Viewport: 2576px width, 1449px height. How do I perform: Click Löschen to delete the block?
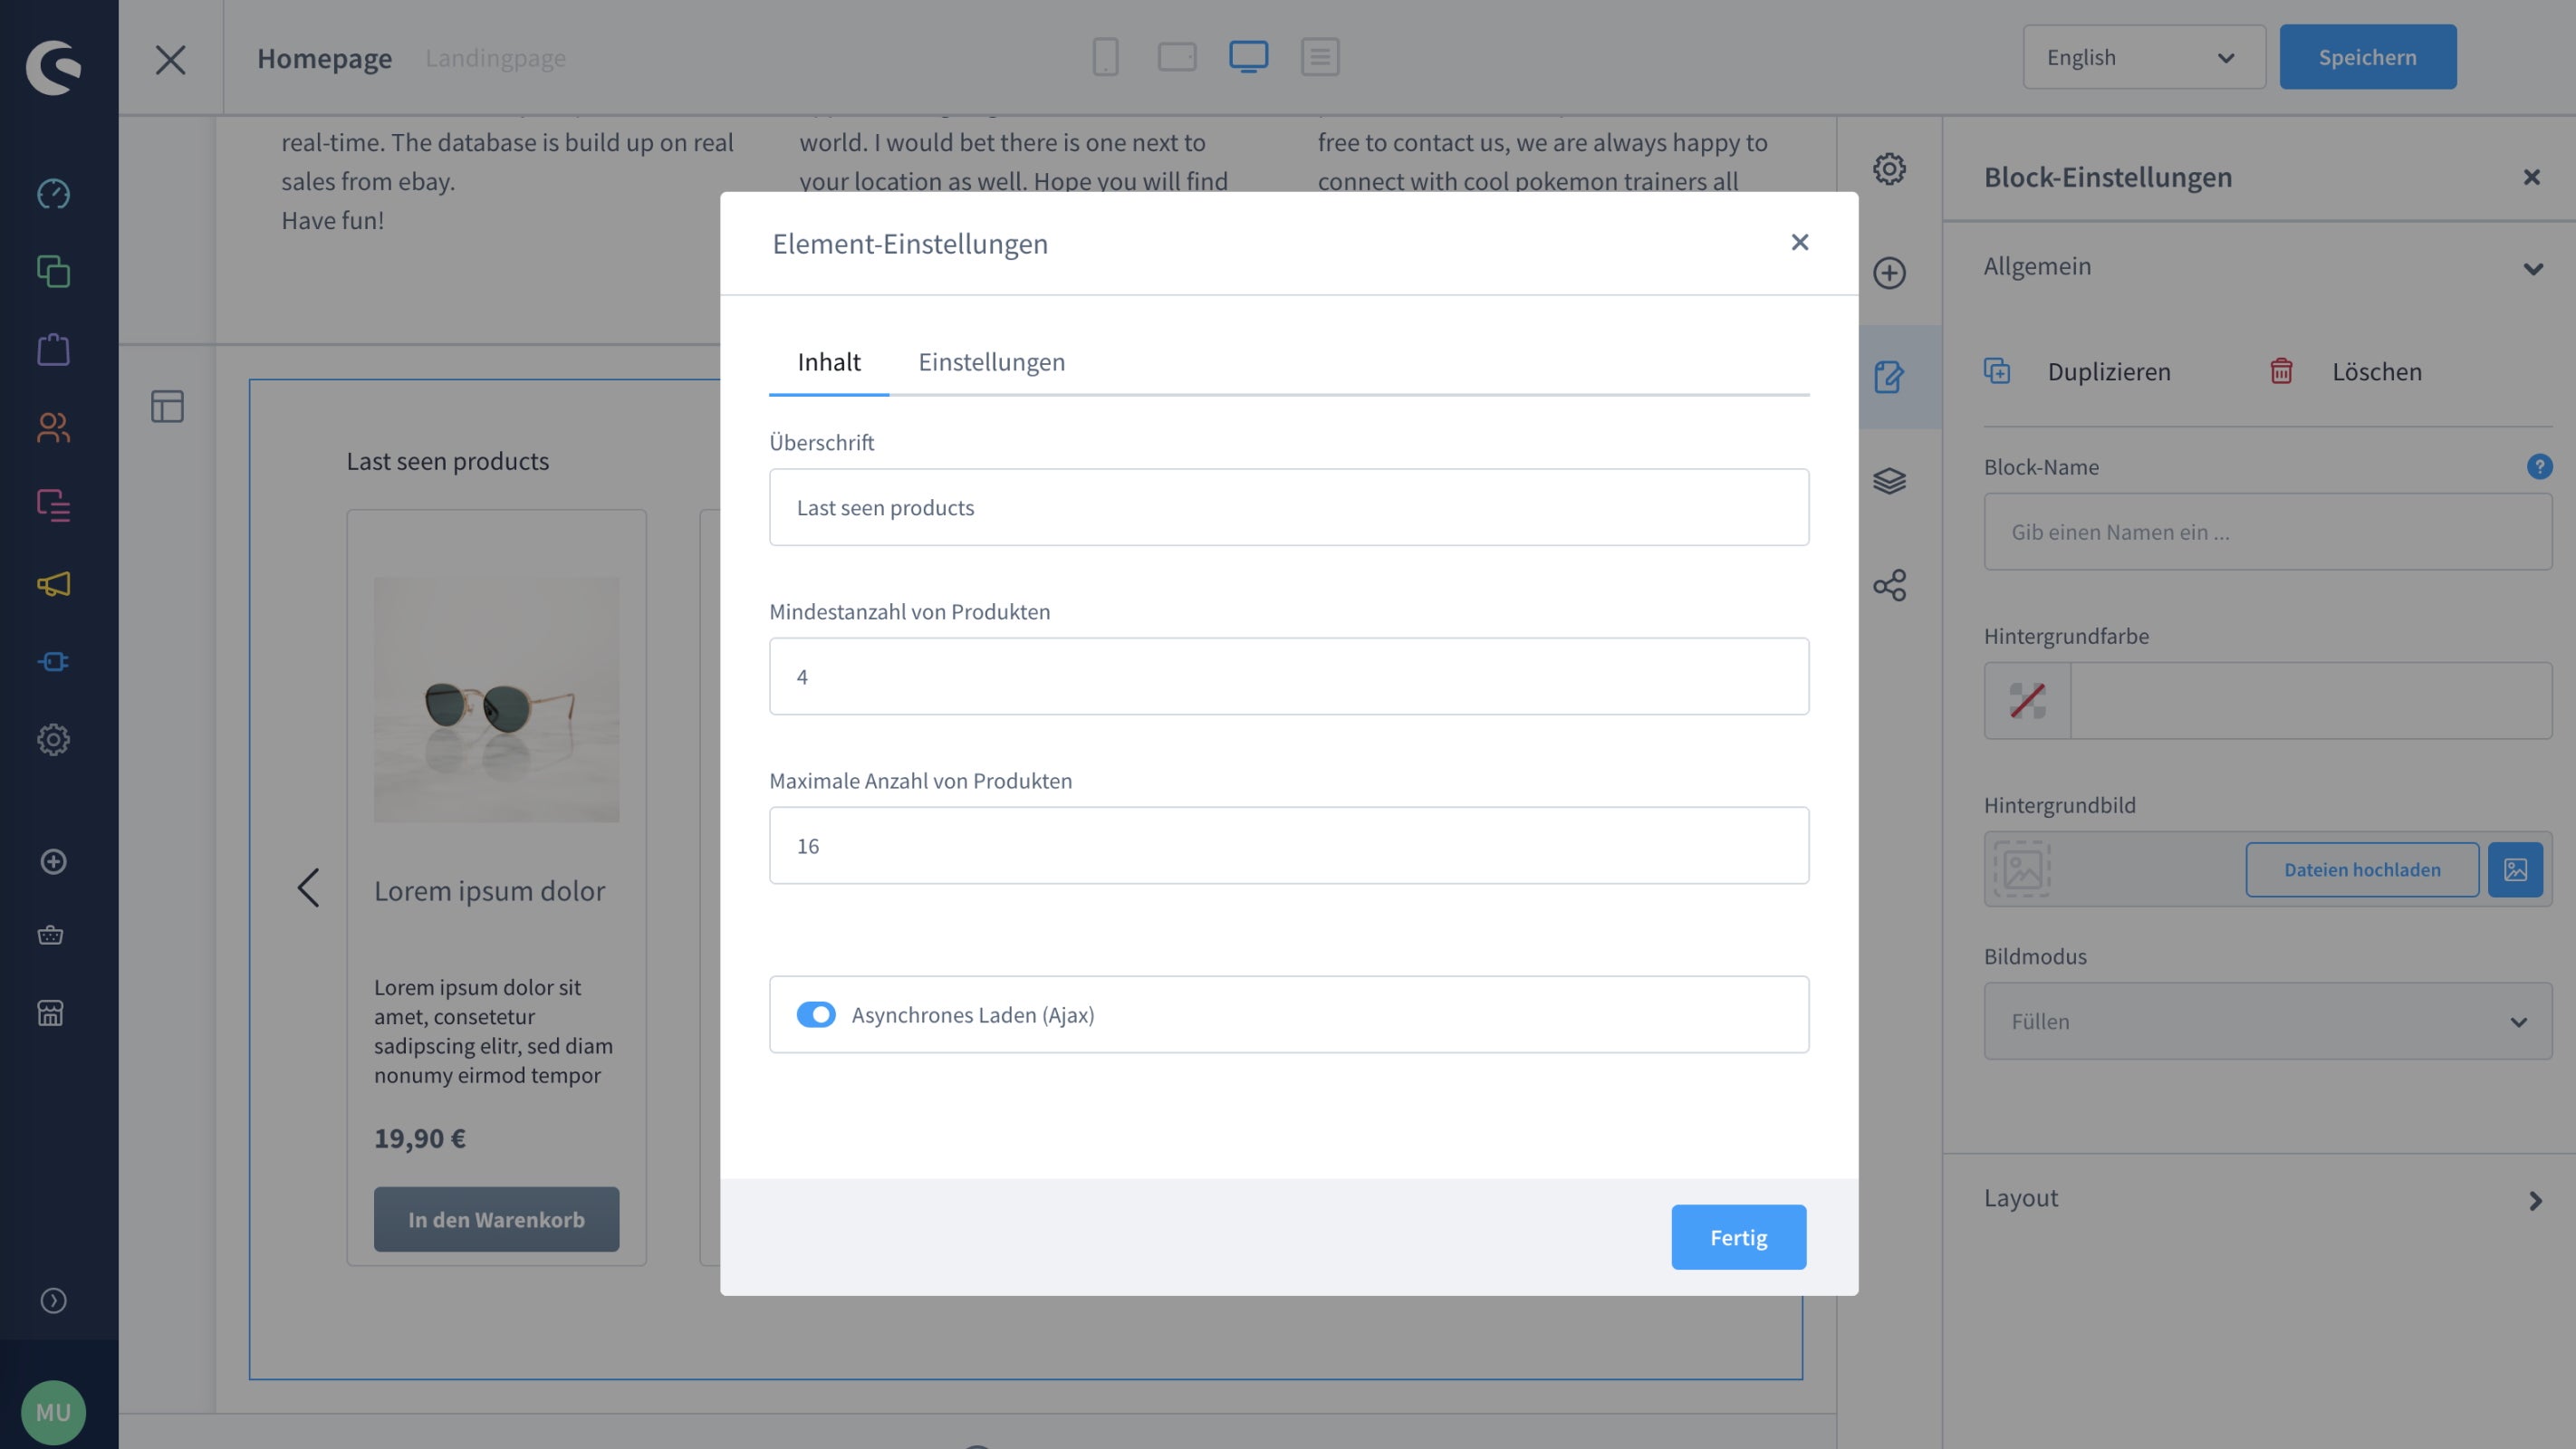[2346, 372]
